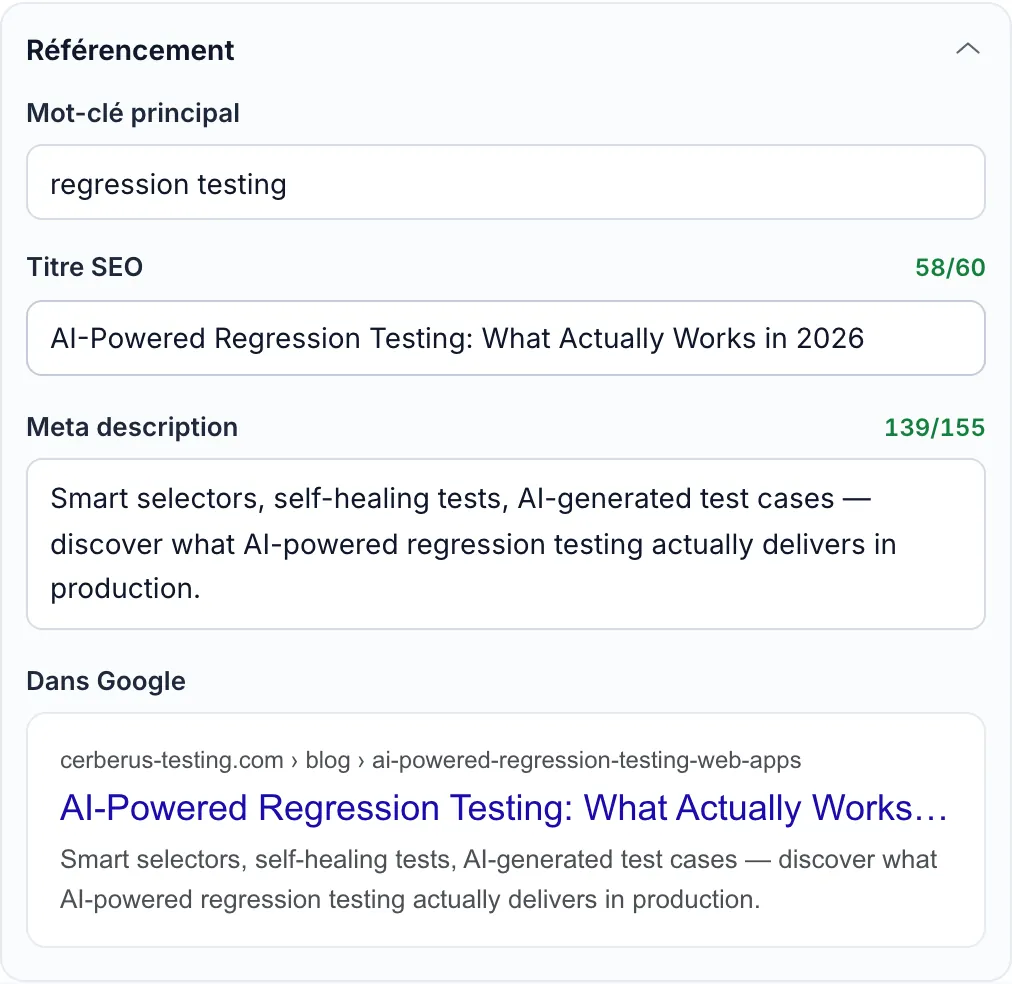
Task: Open the Google preview title link
Action: [x=503, y=807]
